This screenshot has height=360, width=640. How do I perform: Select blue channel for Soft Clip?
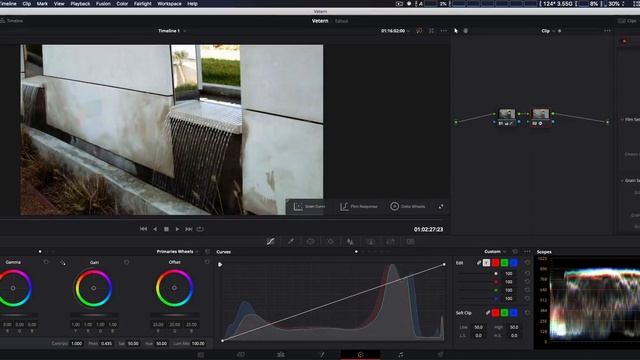(x=513, y=313)
